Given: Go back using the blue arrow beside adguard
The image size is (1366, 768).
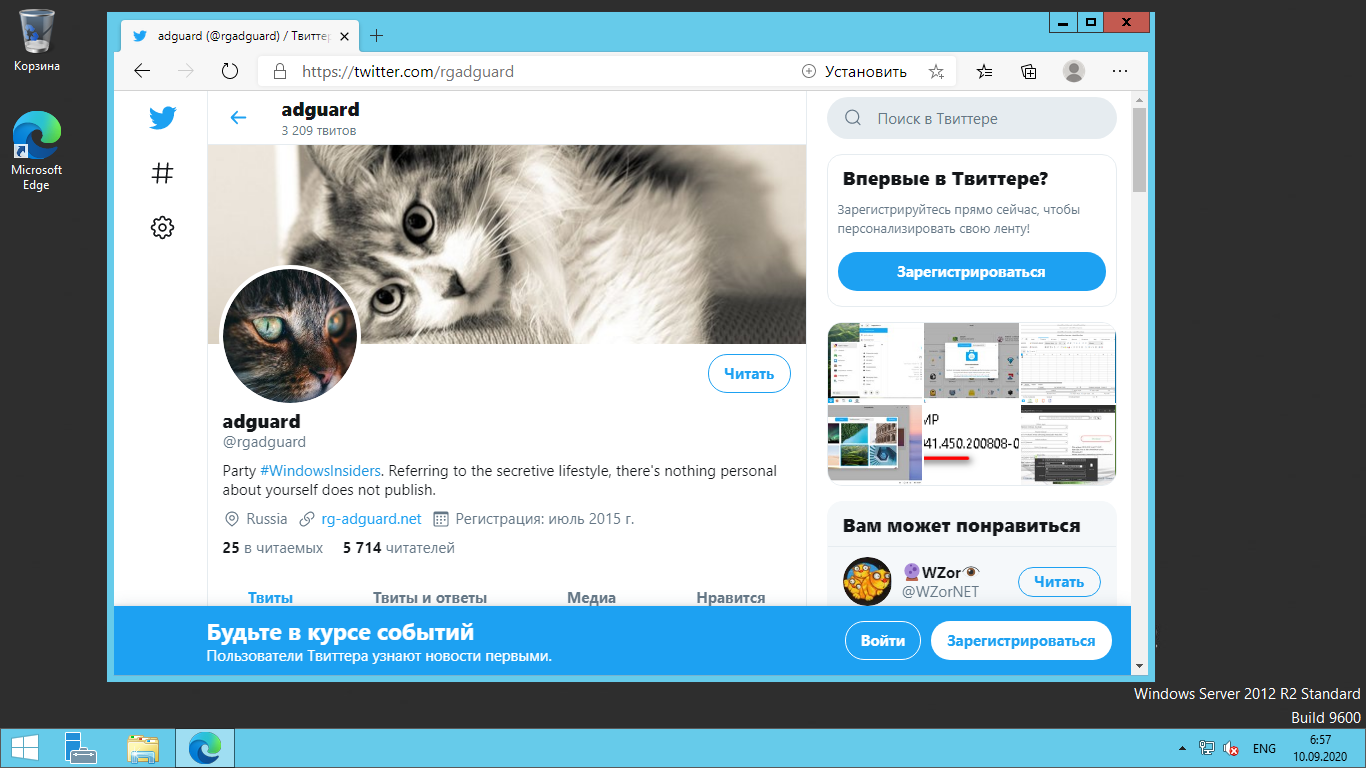Looking at the screenshot, I should [x=238, y=118].
